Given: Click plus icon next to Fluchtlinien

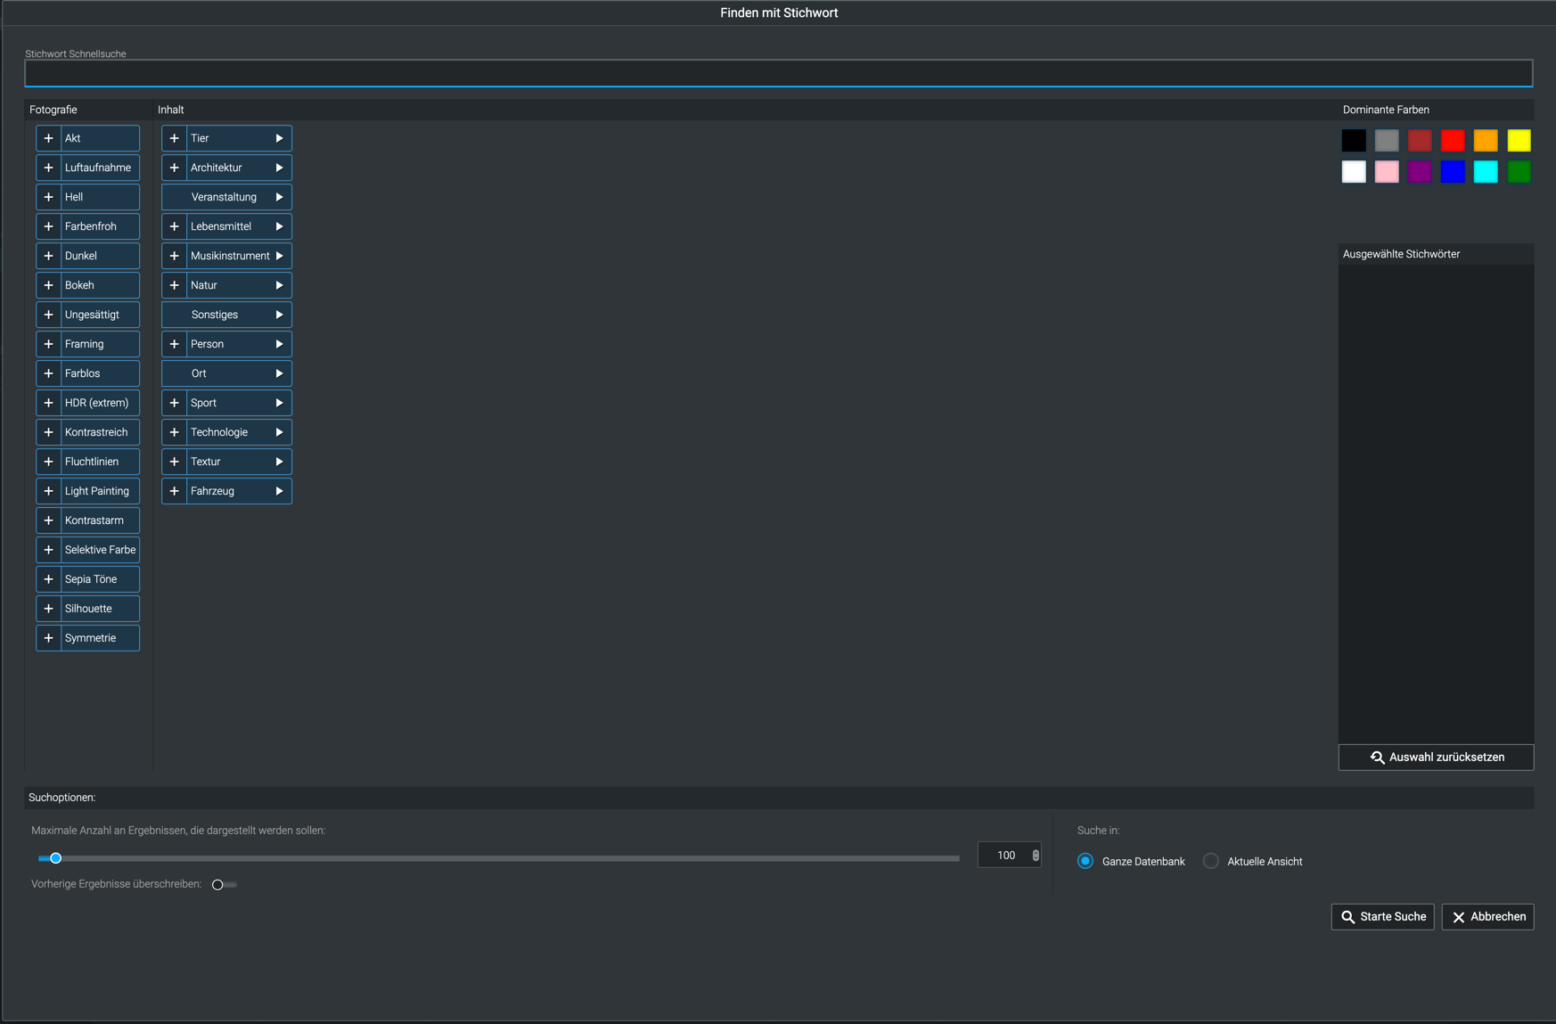Looking at the screenshot, I should [48, 461].
